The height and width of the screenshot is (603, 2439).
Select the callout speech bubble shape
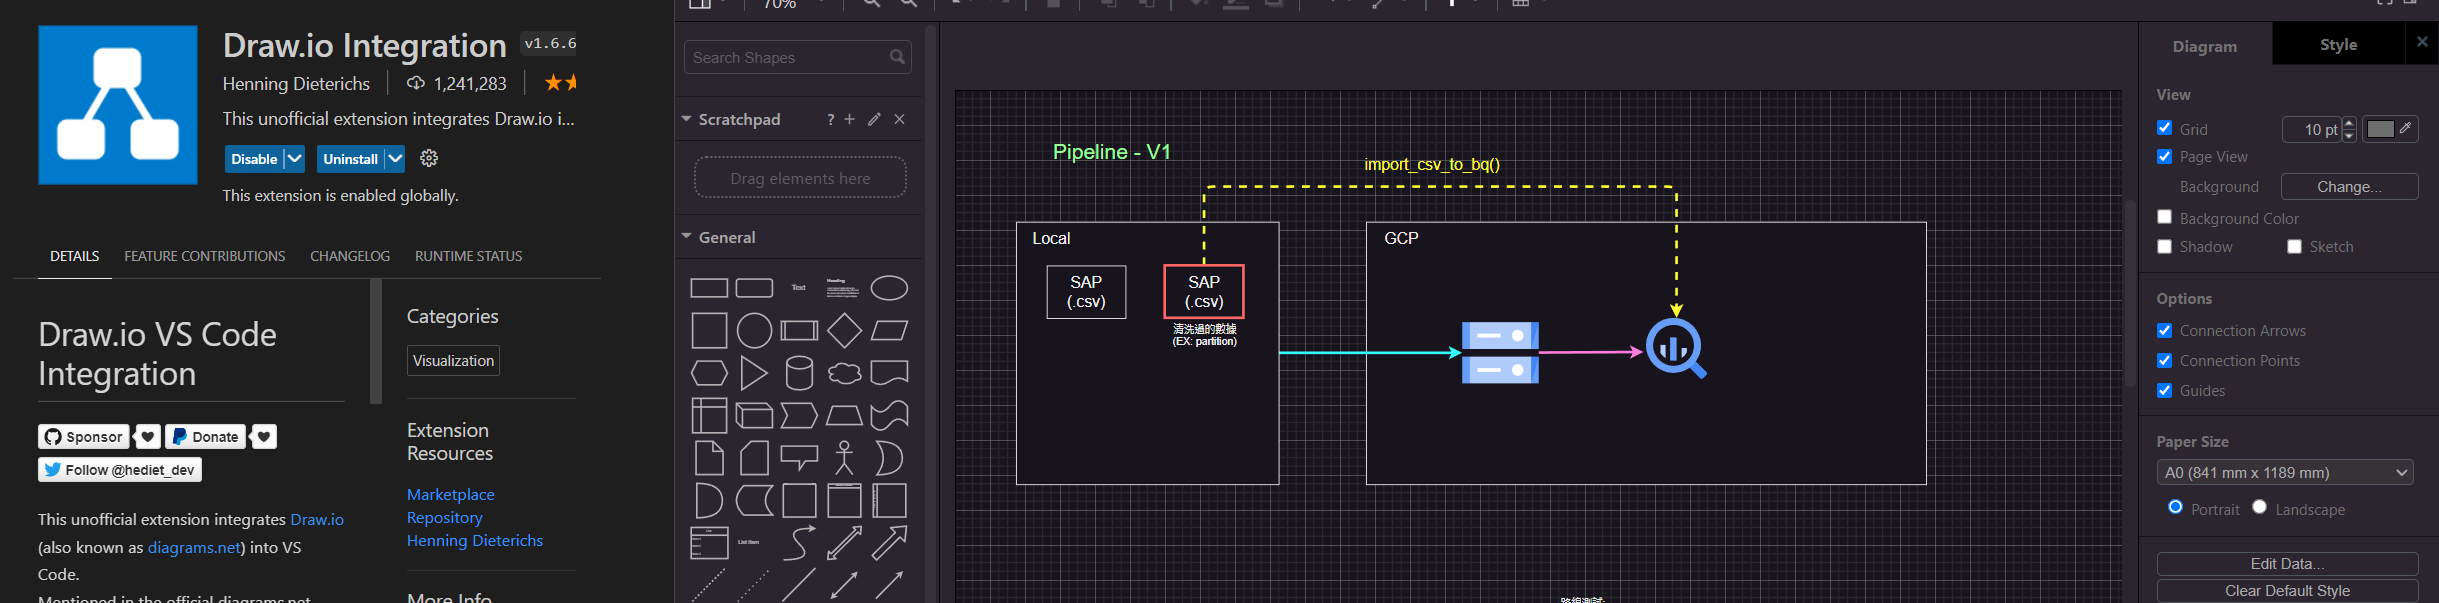pyautogui.click(x=799, y=458)
